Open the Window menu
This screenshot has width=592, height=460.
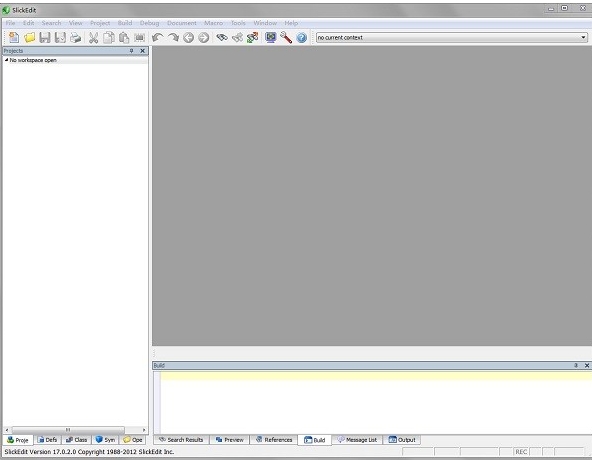[x=265, y=23]
